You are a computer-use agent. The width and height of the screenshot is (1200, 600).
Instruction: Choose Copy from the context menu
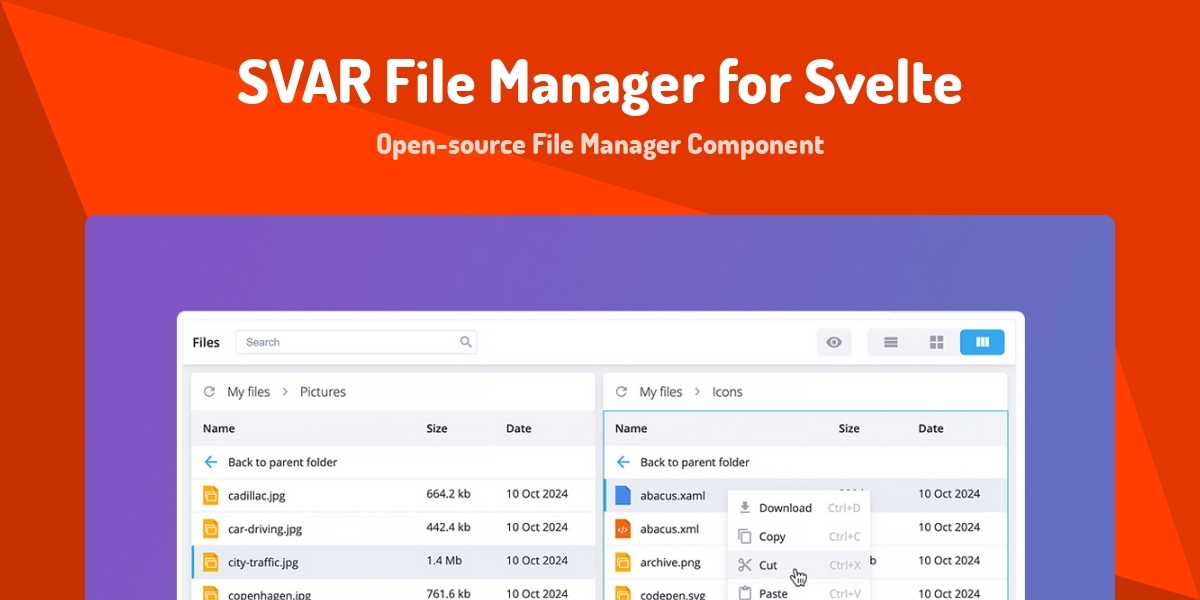(770, 536)
